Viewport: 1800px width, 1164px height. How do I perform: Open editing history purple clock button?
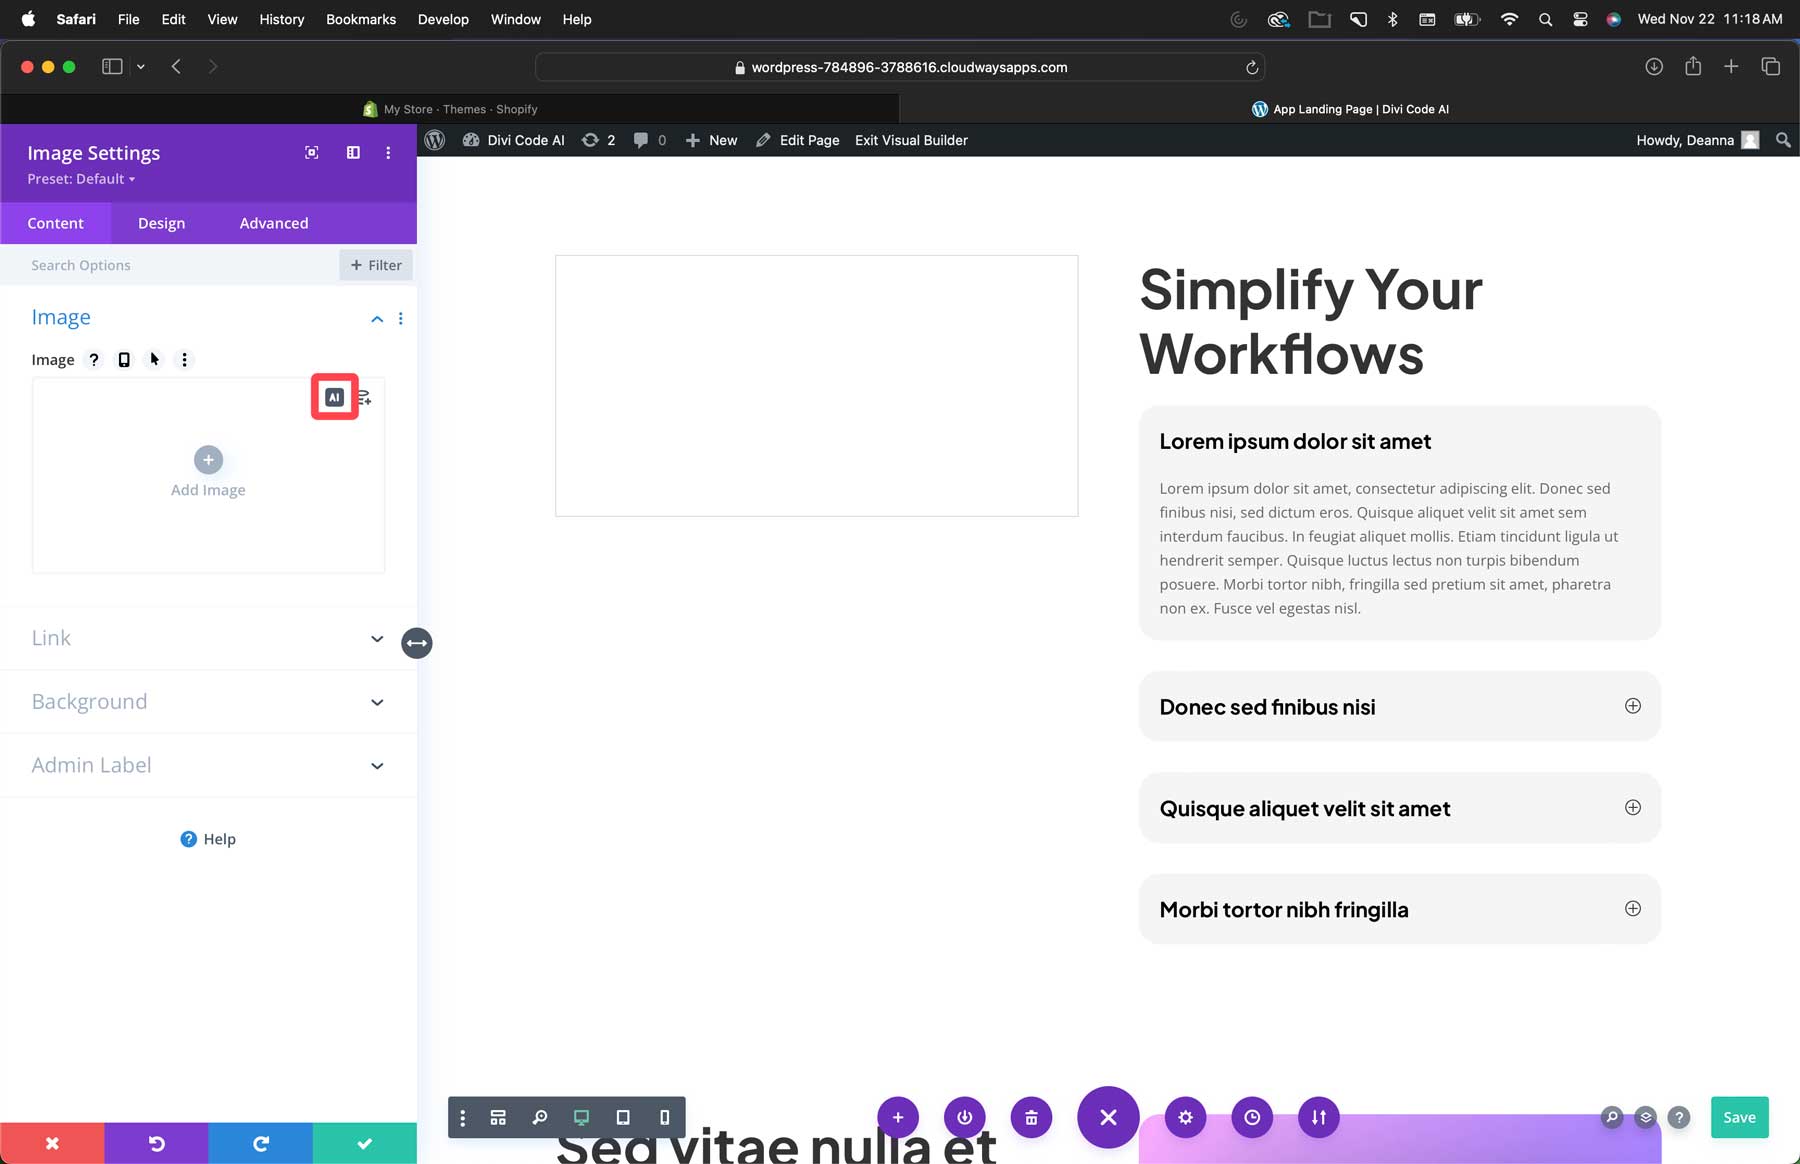coord(1252,1118)
